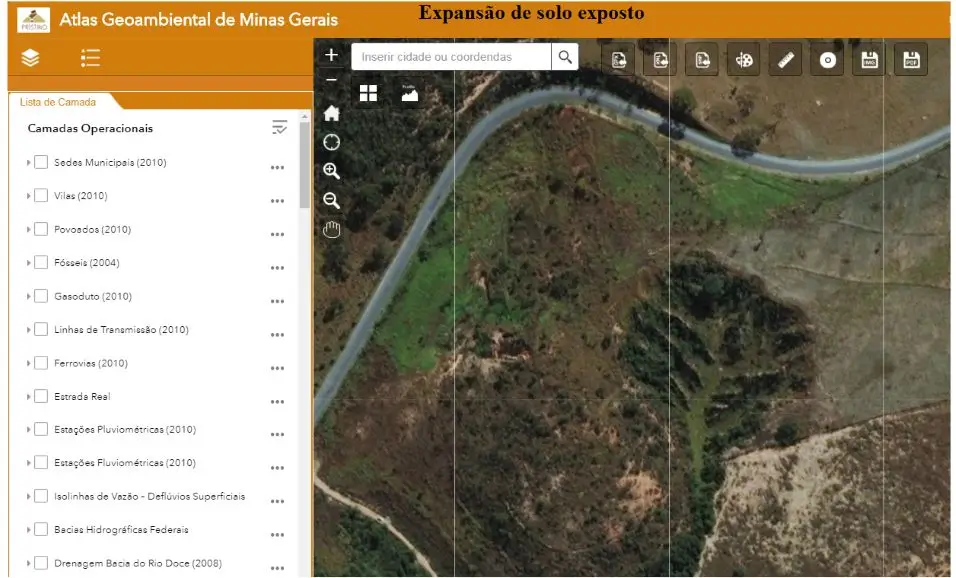Open the elevation profile tool

tap(409, 93)
